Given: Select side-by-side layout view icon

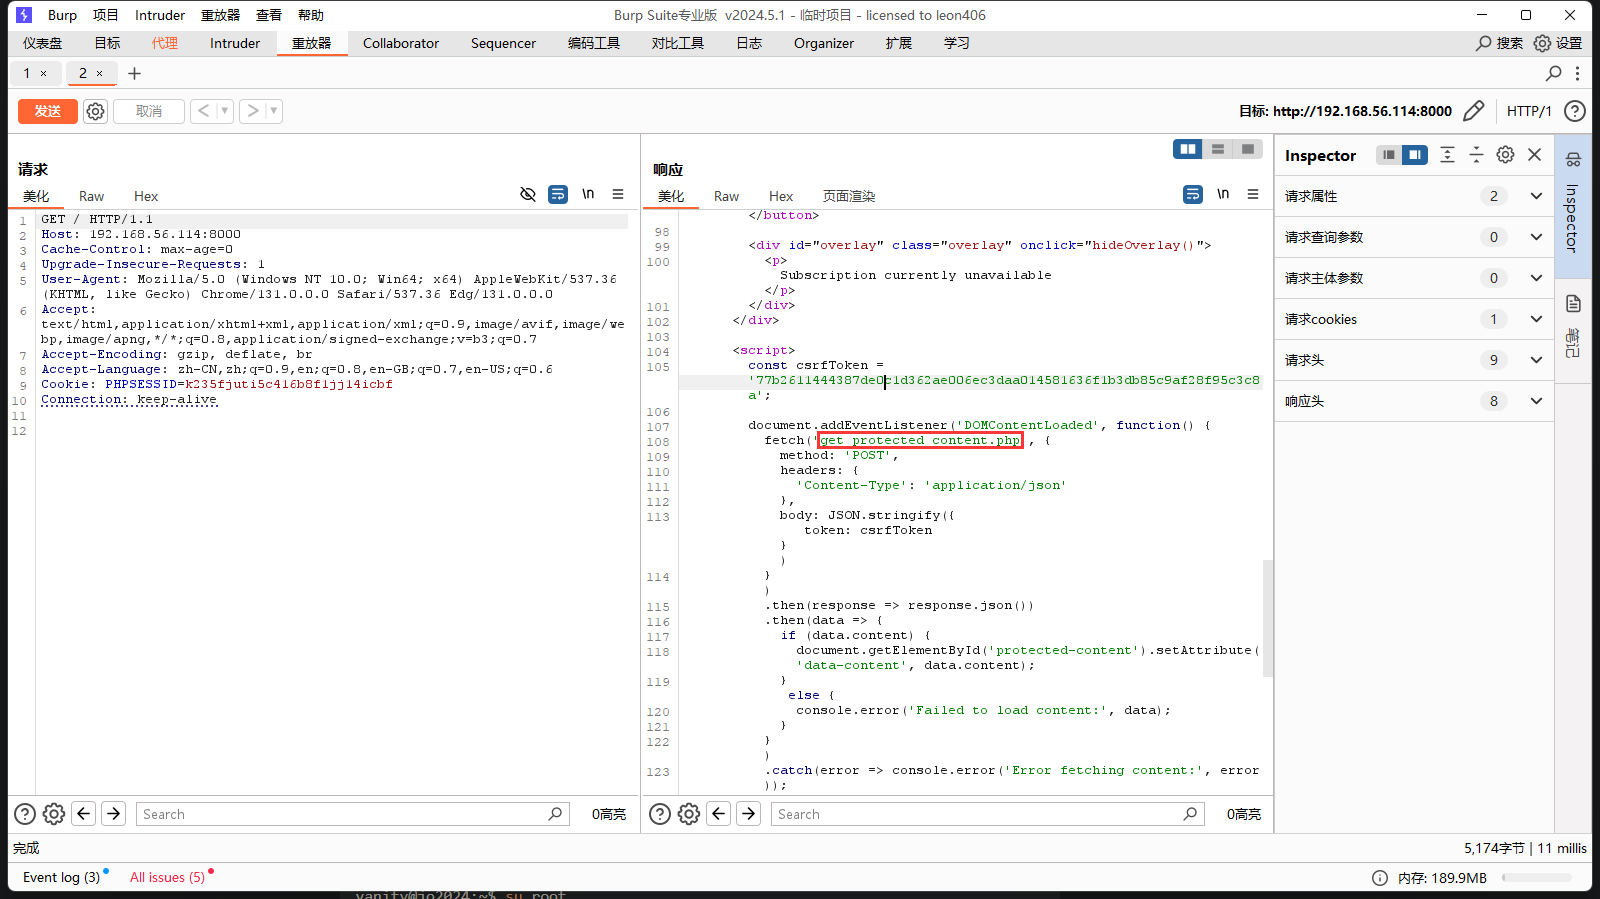Looking at the screenshot, I should (1188, 149).
